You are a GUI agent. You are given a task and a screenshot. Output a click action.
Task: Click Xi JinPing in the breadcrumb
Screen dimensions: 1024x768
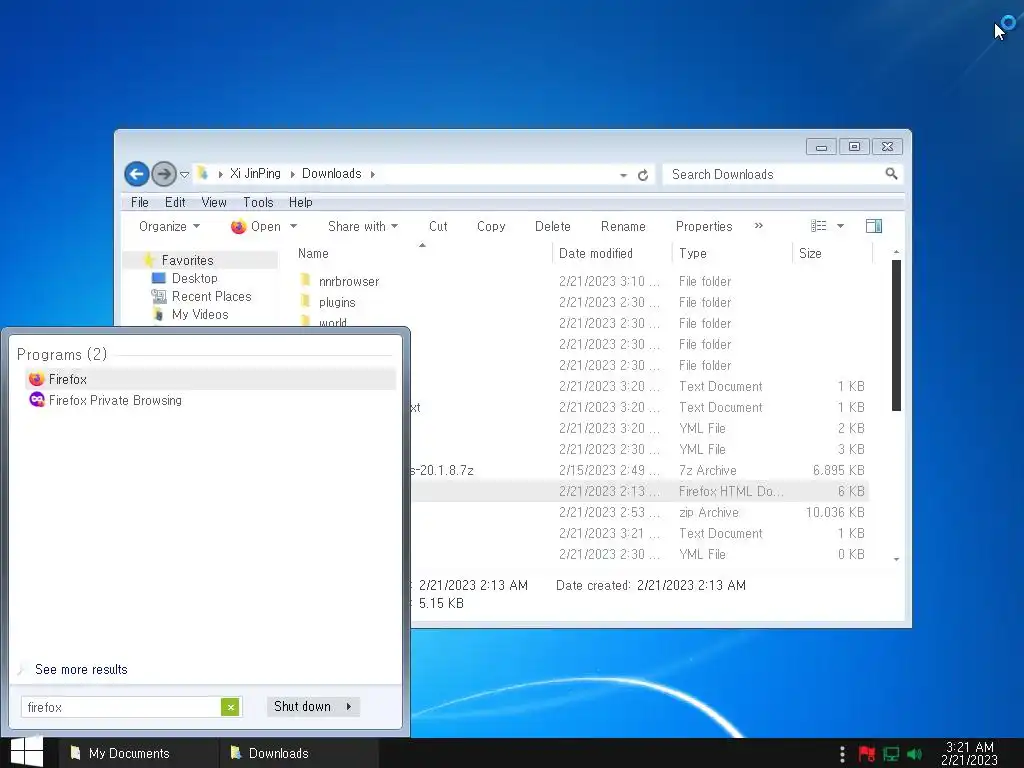[x=255, y=174]
